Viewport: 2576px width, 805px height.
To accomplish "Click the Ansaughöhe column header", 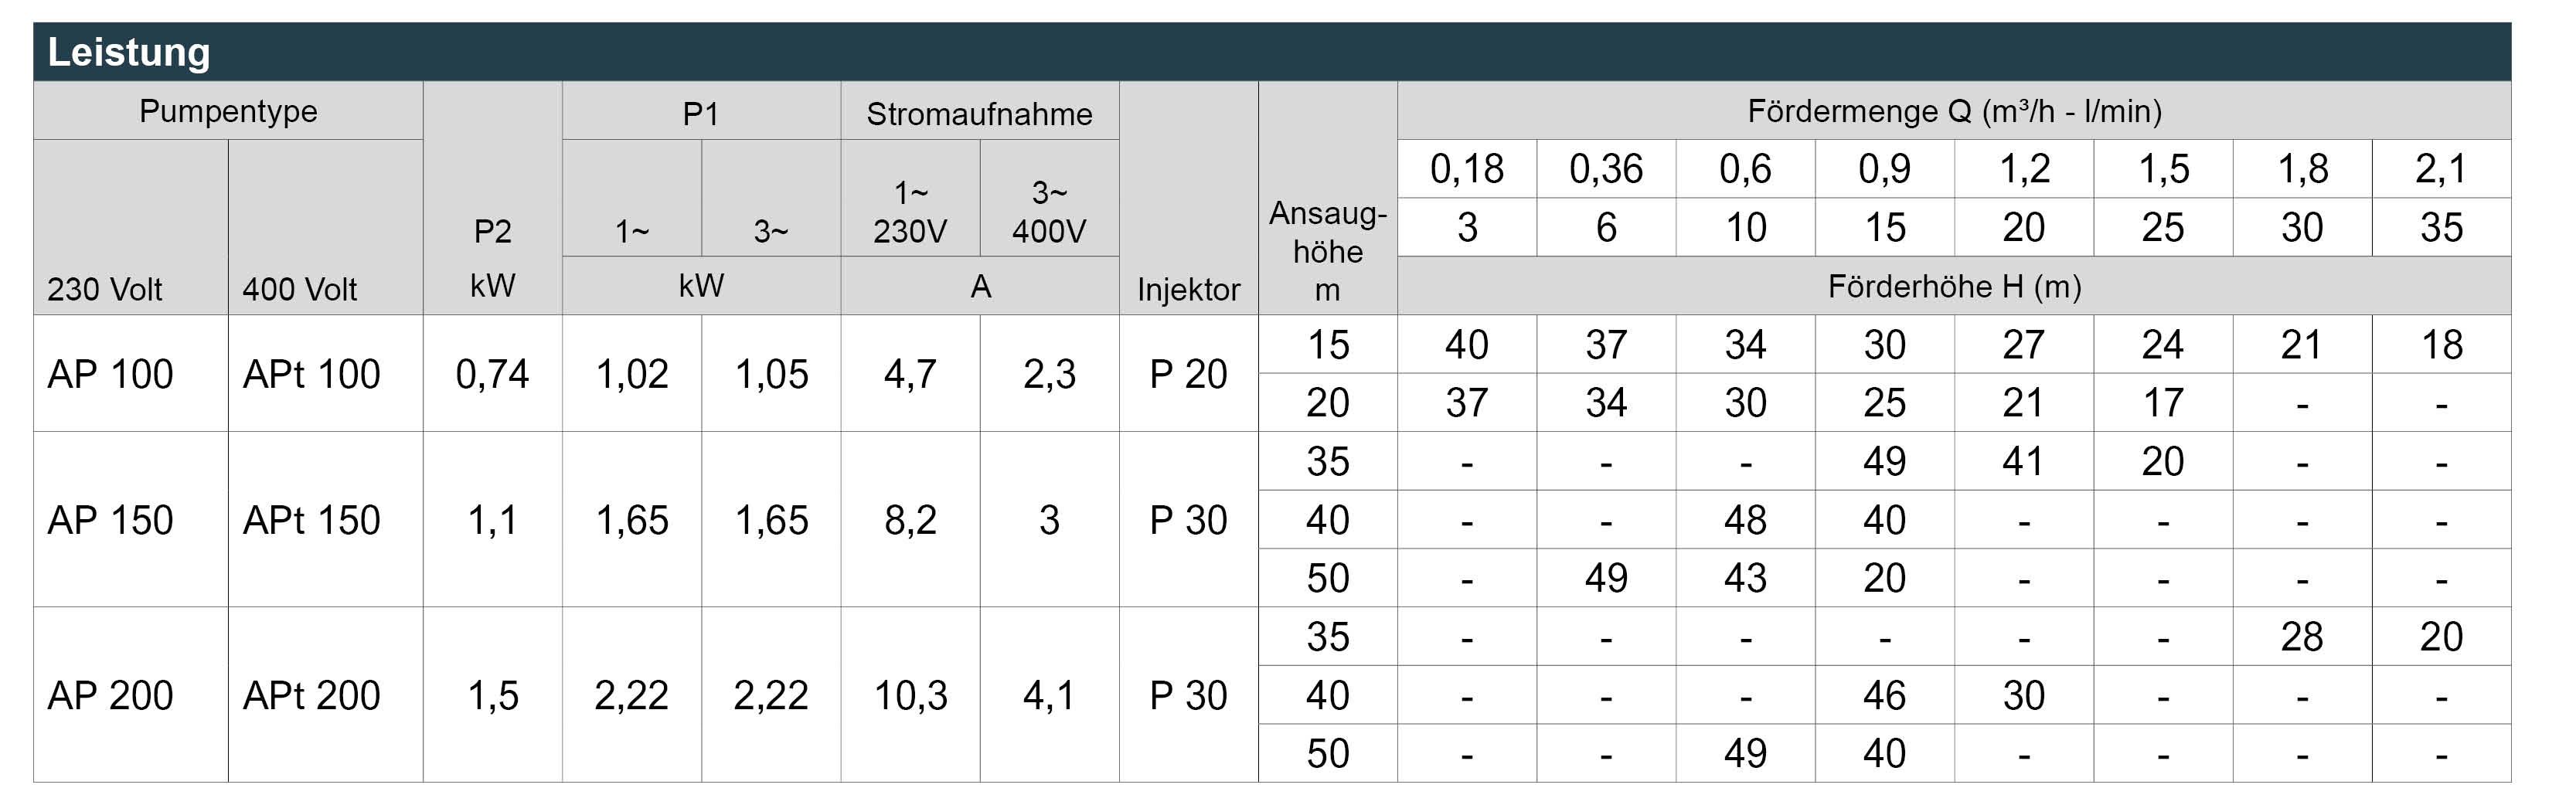I will pyautogui.click(x=1328, y=251).
